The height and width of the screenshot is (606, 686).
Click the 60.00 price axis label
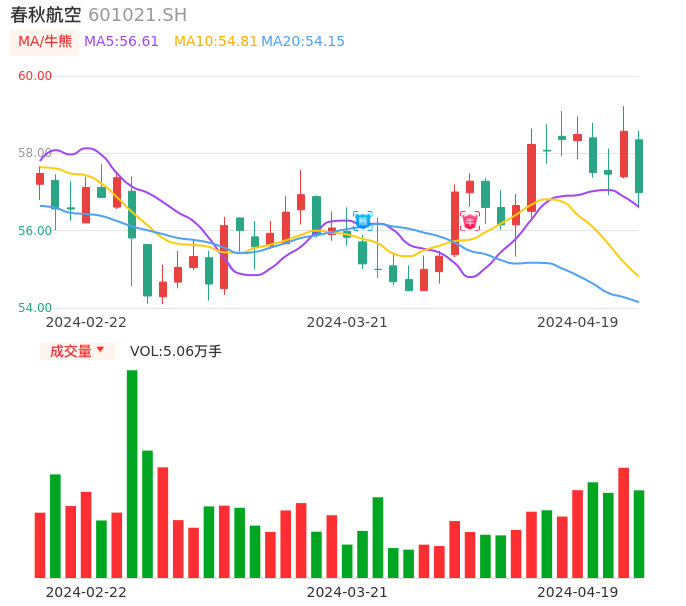tap(35, 76)
